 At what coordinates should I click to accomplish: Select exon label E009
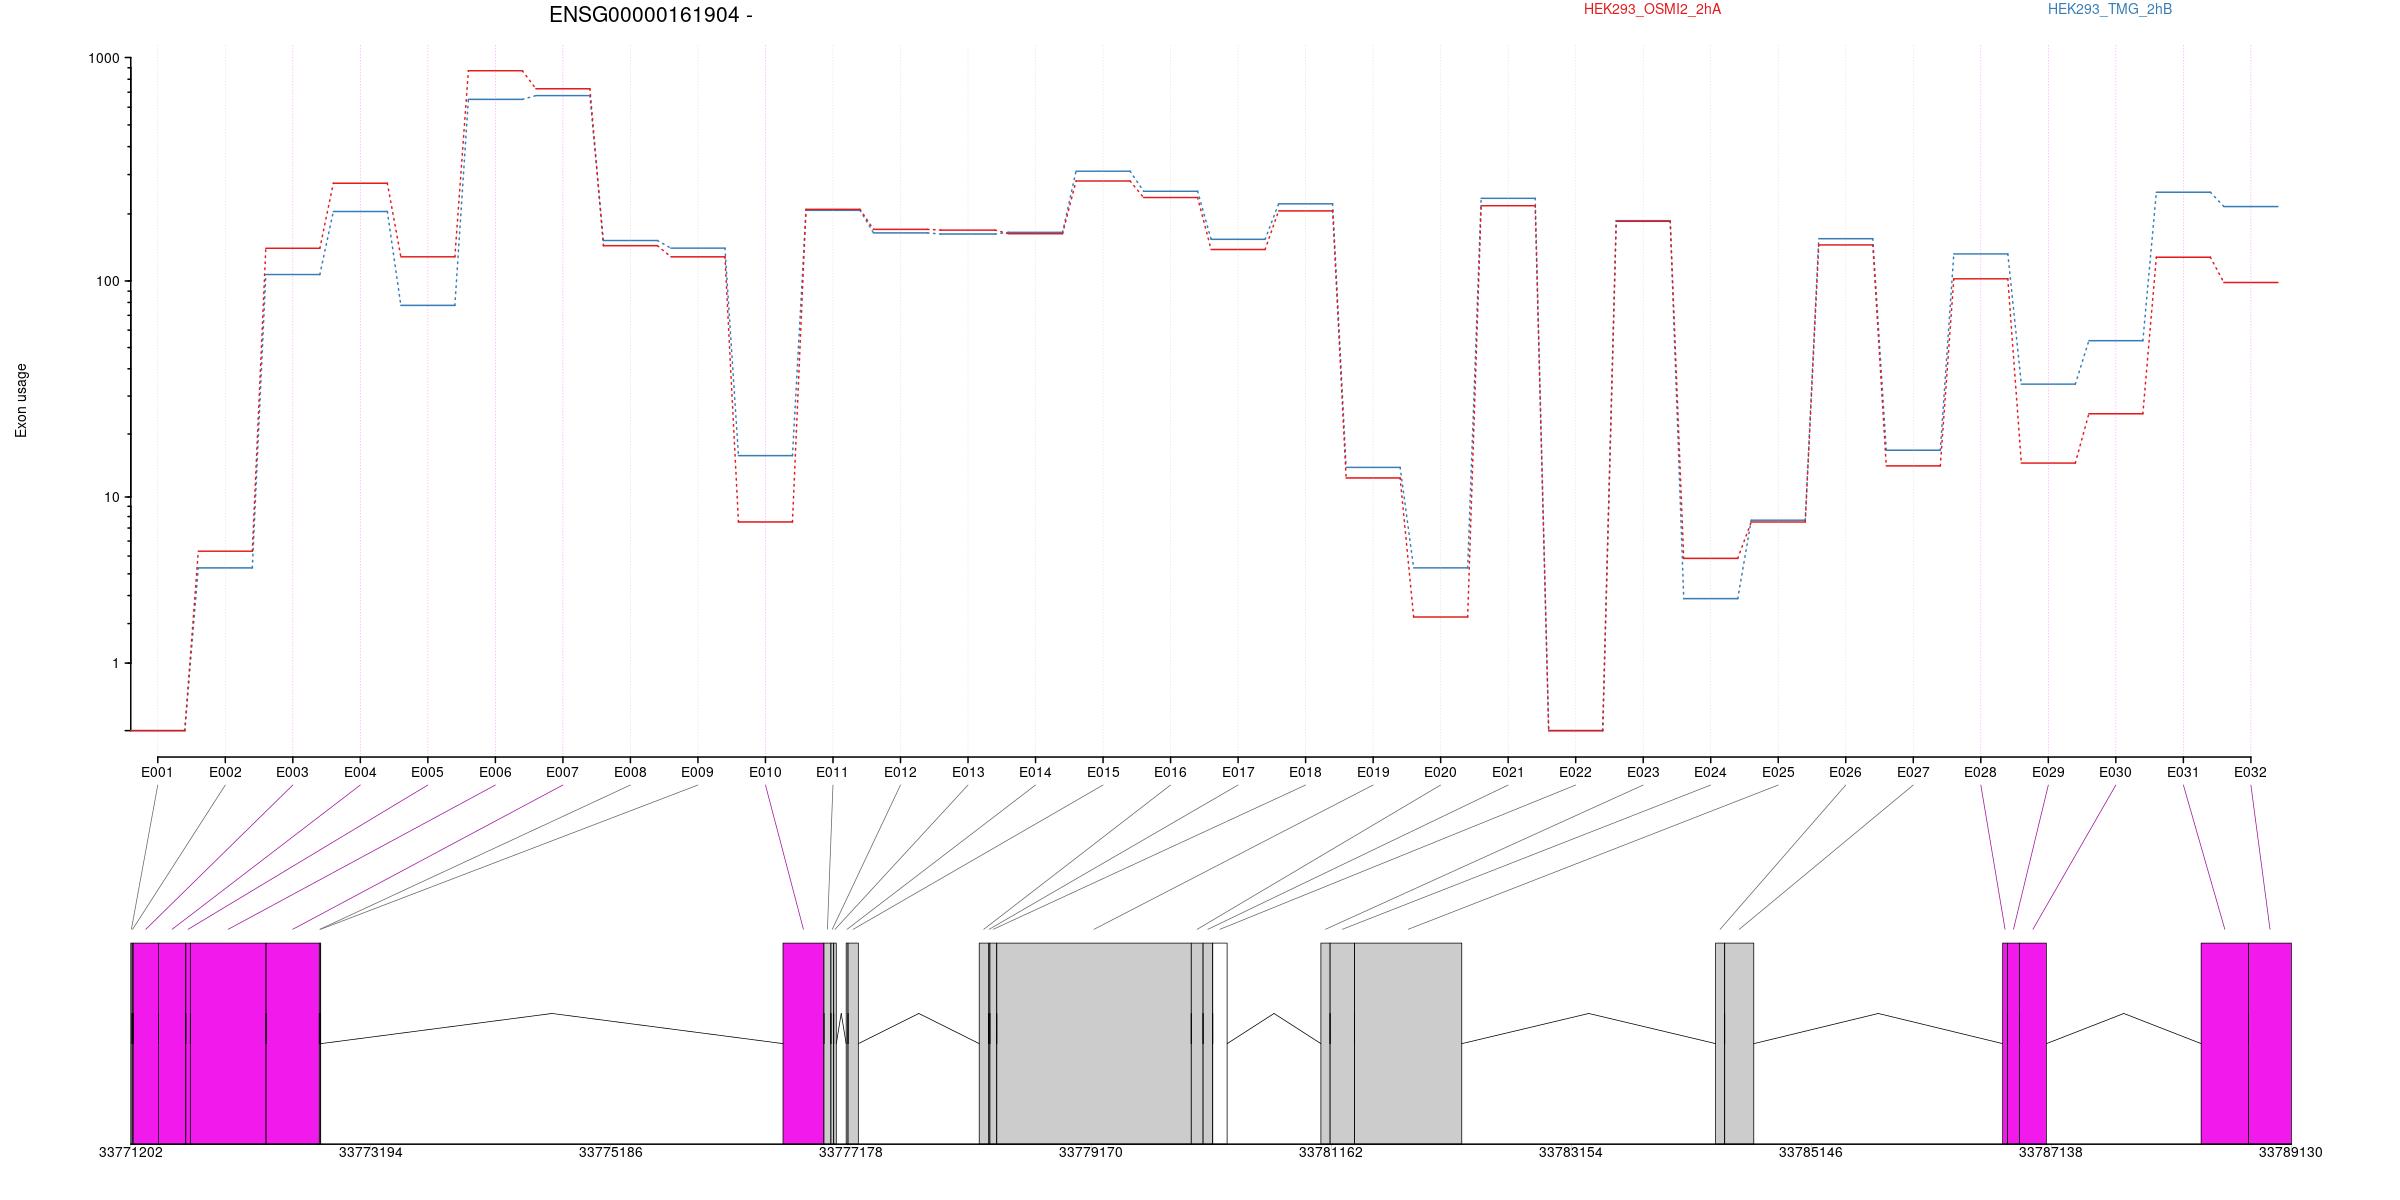coord(697,772)
